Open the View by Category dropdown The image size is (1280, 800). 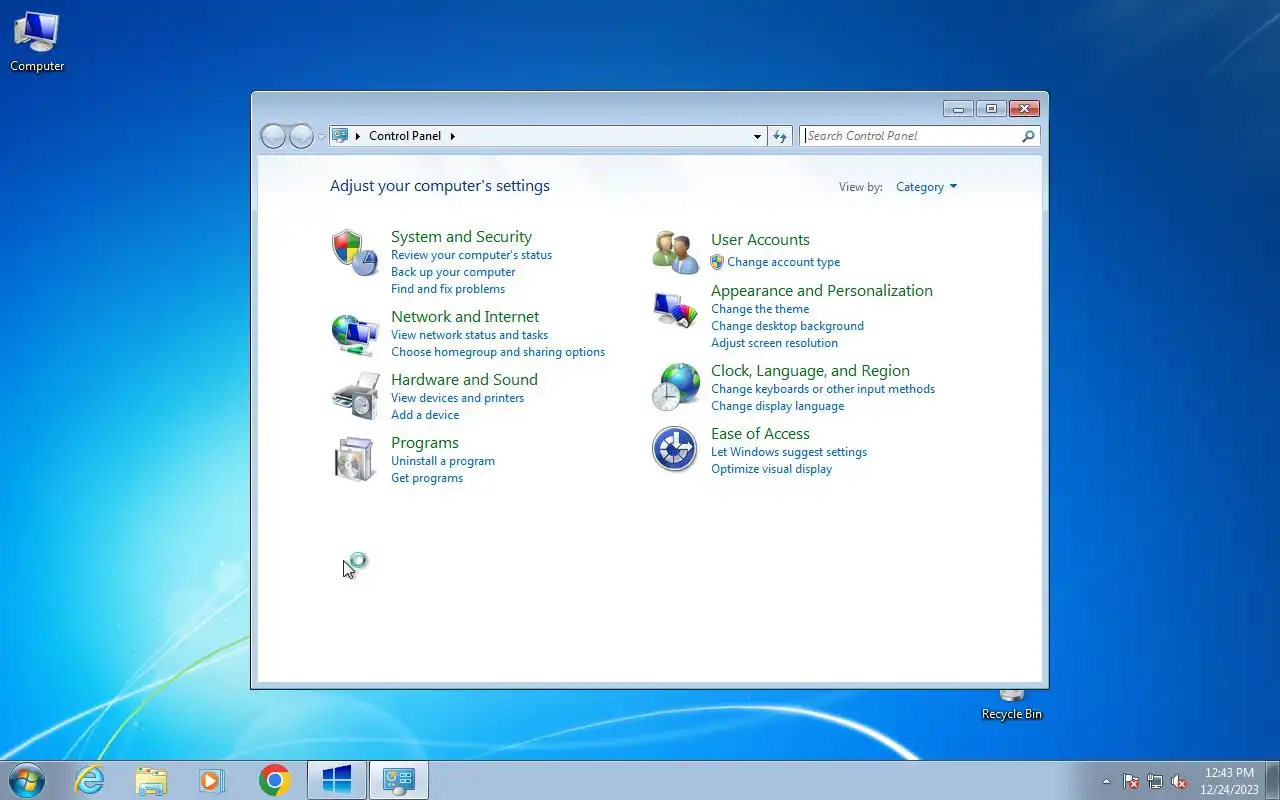[x=926, y=187]
